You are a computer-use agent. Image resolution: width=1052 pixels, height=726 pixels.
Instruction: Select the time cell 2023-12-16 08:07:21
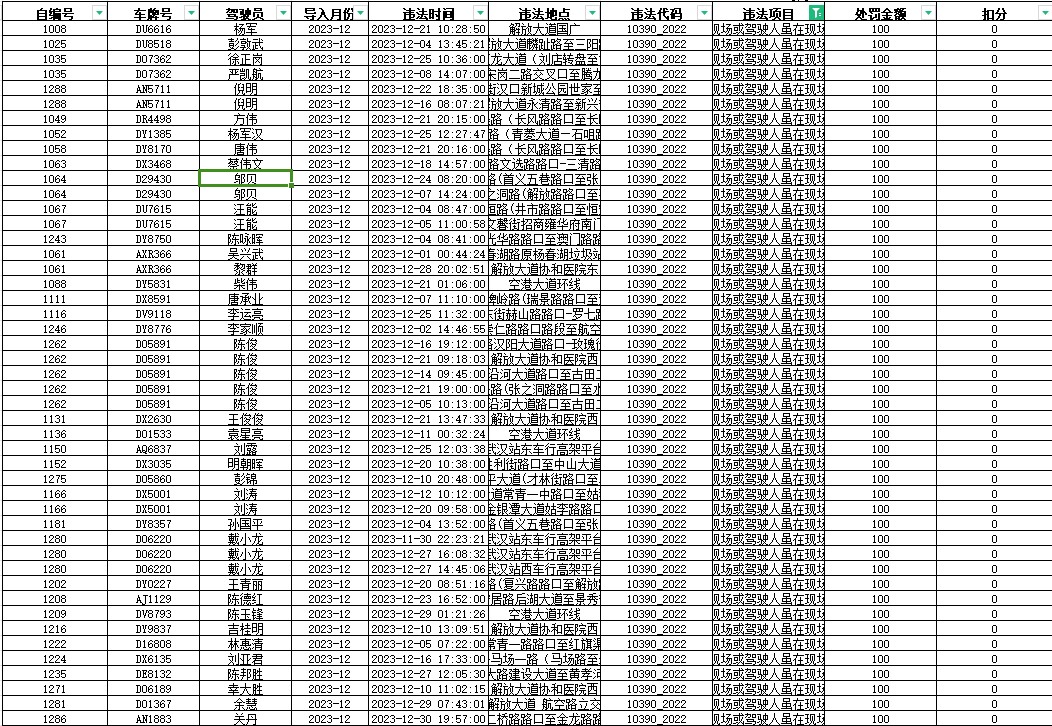pos(428,104)
